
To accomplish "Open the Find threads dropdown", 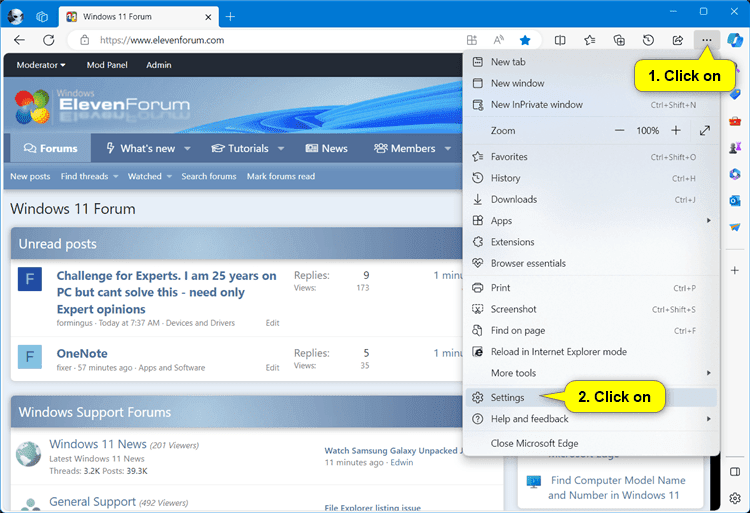I will (x=89, y=176).
